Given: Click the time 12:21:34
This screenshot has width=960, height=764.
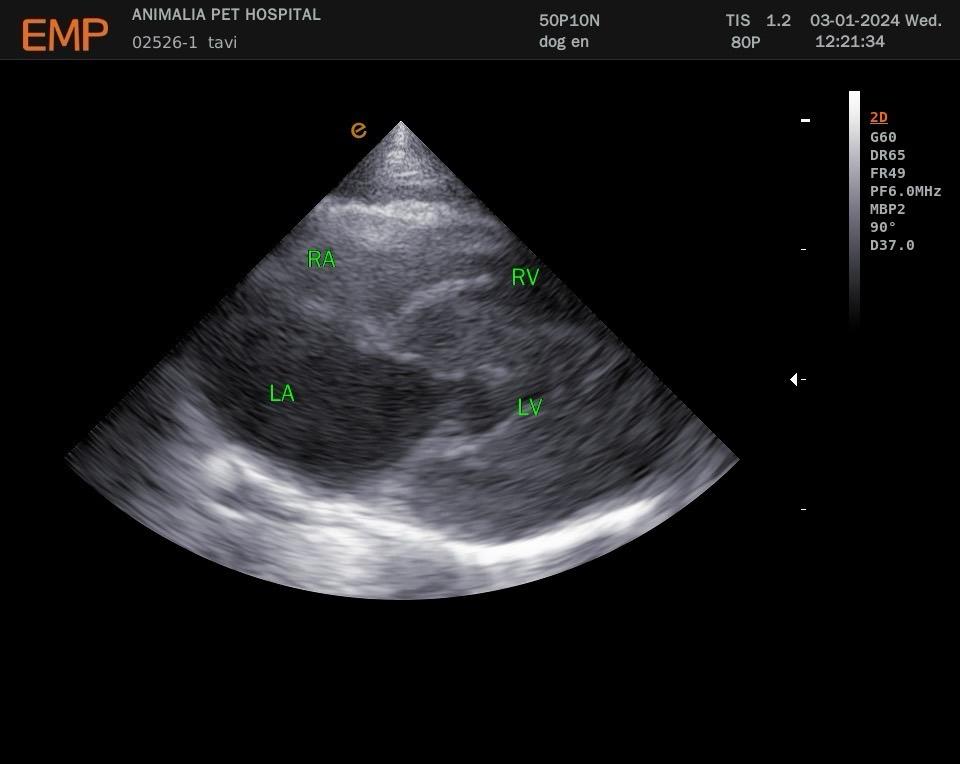Looking at the screenshot, I should pos(850,42).
